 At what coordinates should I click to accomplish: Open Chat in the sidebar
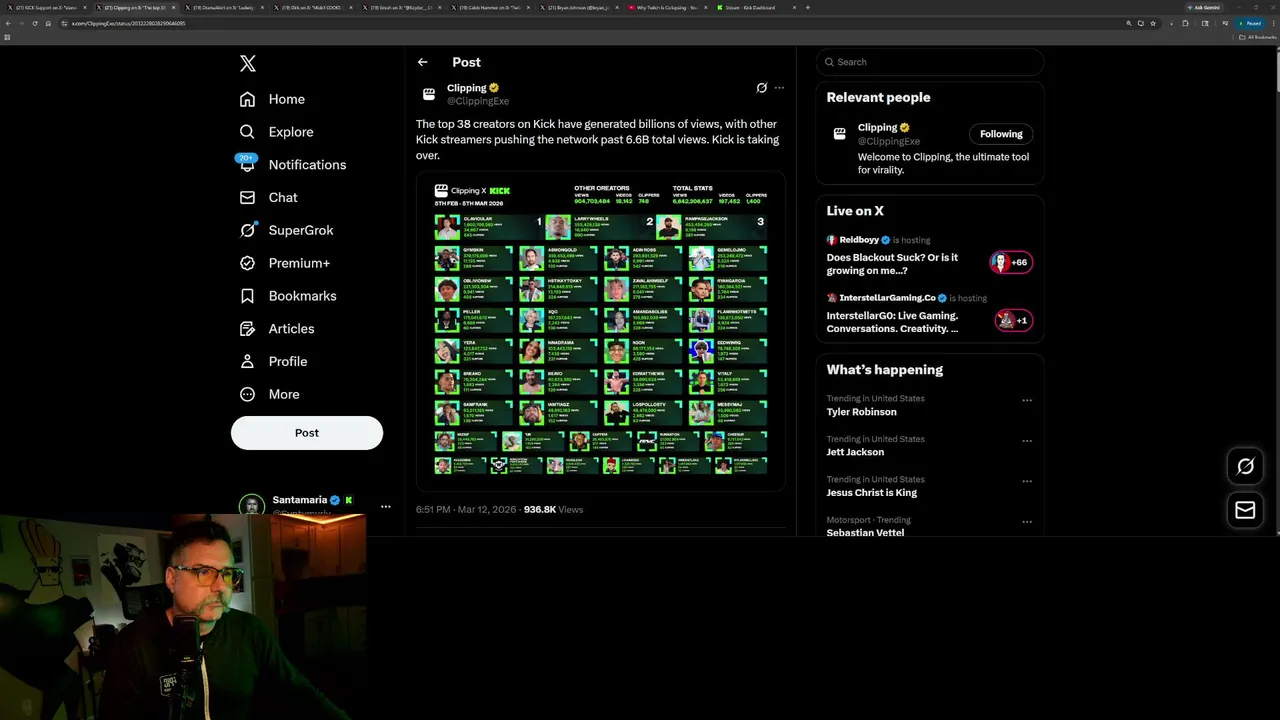pyautogui.click(x=268, y=197)
